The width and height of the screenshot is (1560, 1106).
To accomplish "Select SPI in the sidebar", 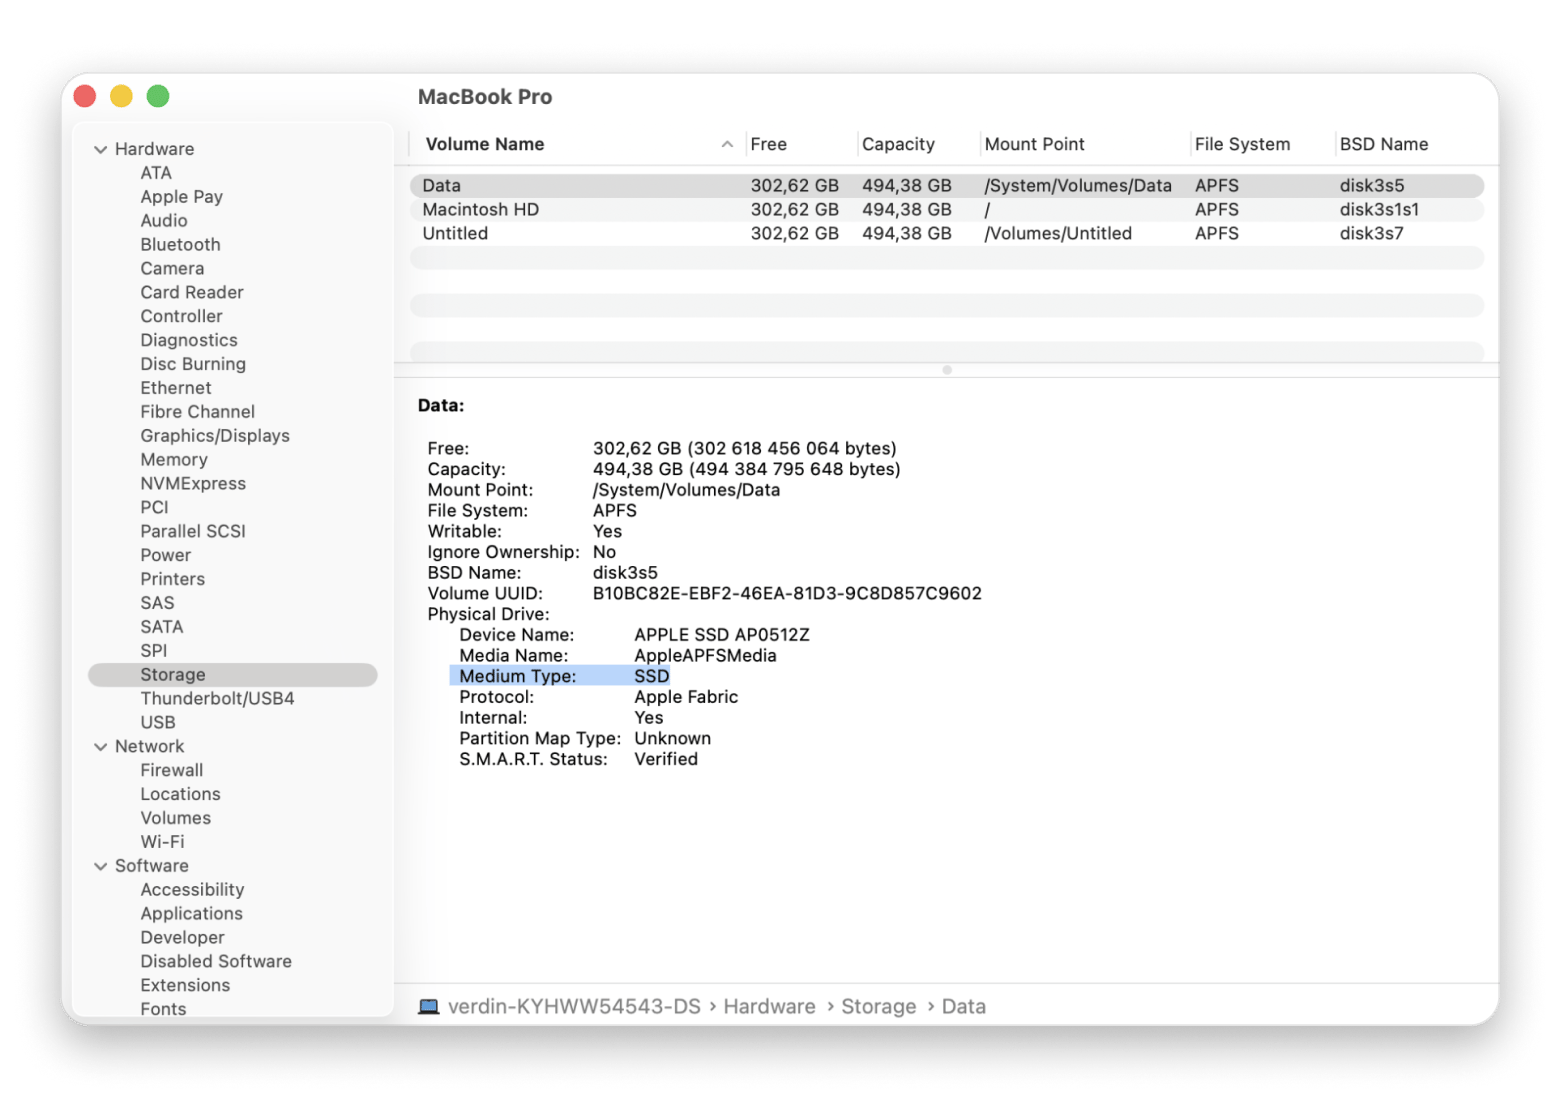I will pos(153,651).
